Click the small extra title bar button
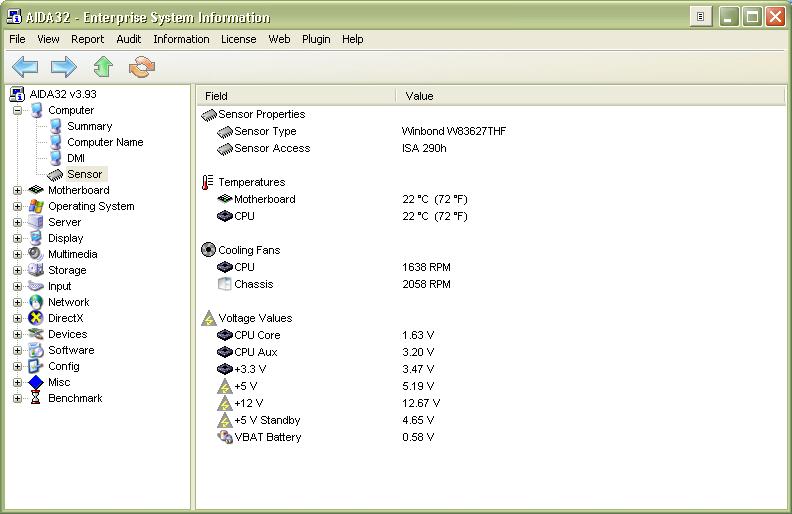Viewport: 792px width, 514px height. 701,17
